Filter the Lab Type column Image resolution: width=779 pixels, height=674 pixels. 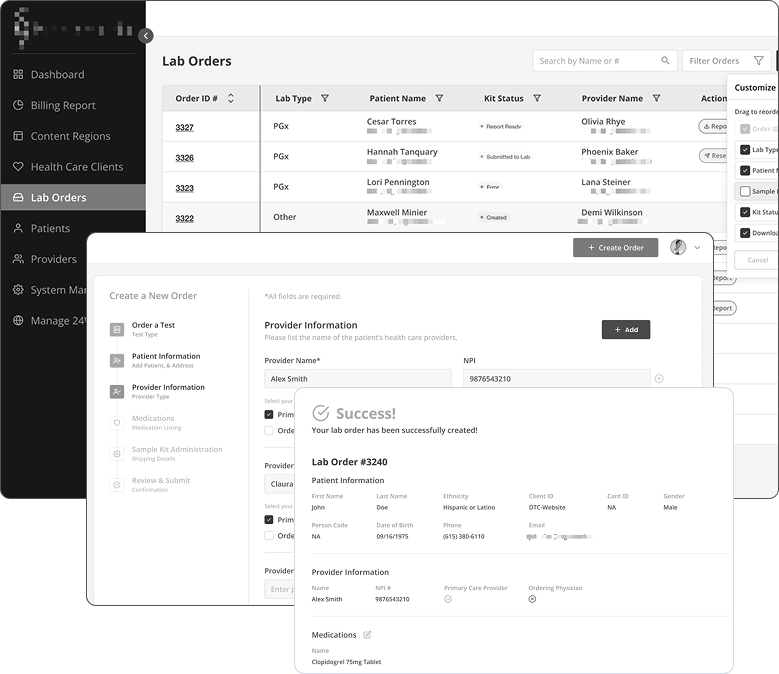click(324, 99)
